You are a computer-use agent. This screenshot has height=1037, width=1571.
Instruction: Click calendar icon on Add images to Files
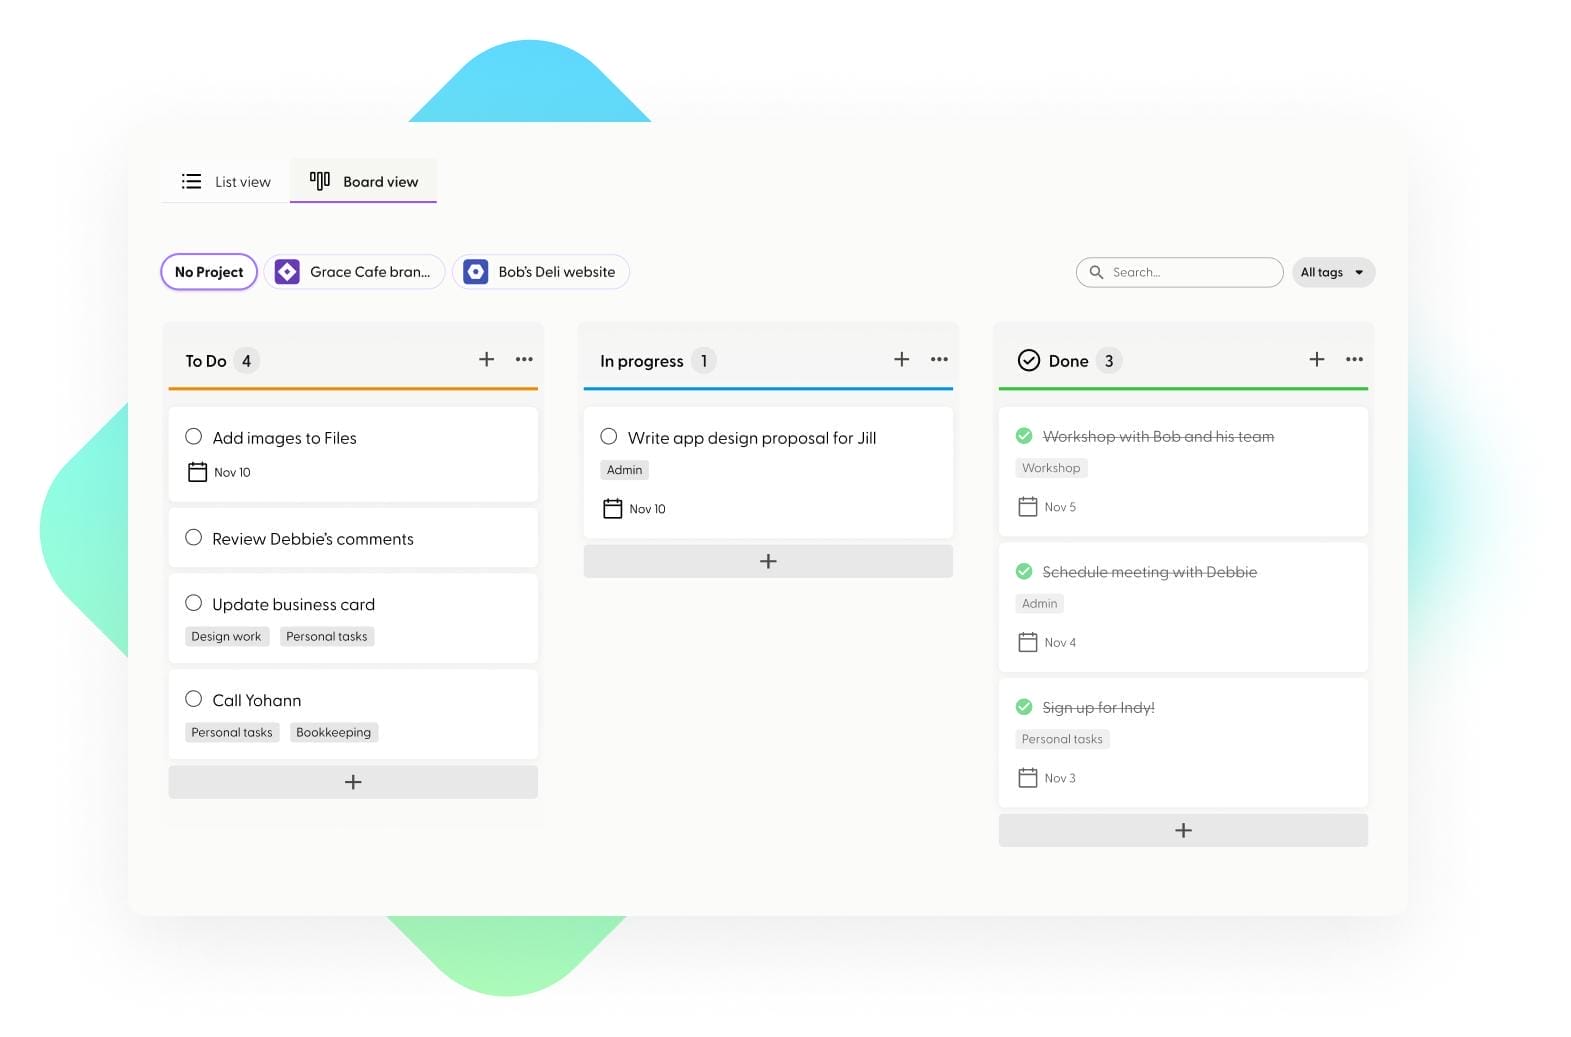(197, 472)
